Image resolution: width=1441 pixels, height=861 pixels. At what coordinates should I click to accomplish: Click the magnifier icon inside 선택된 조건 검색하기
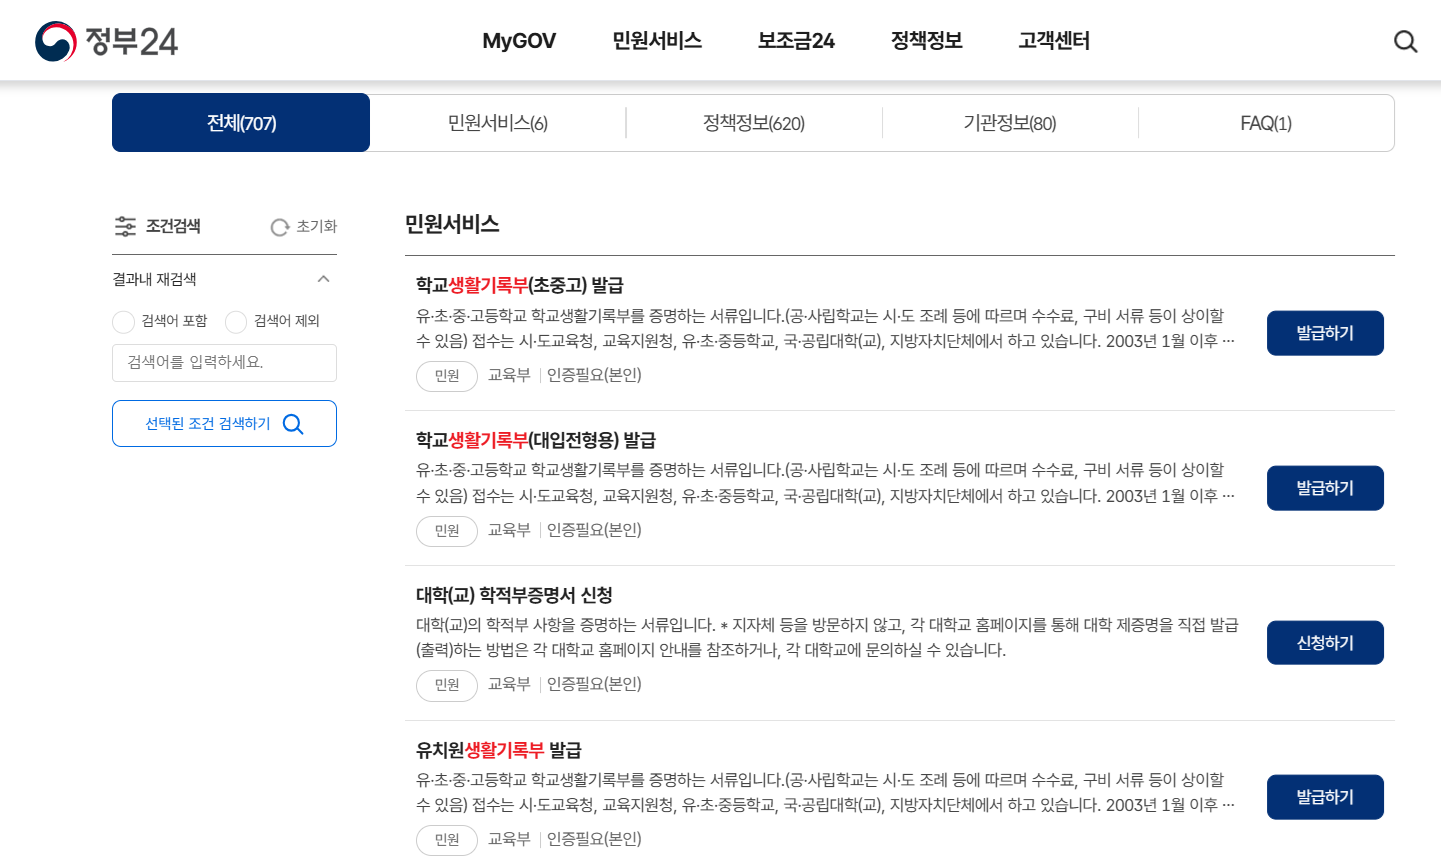pos(293,423)
